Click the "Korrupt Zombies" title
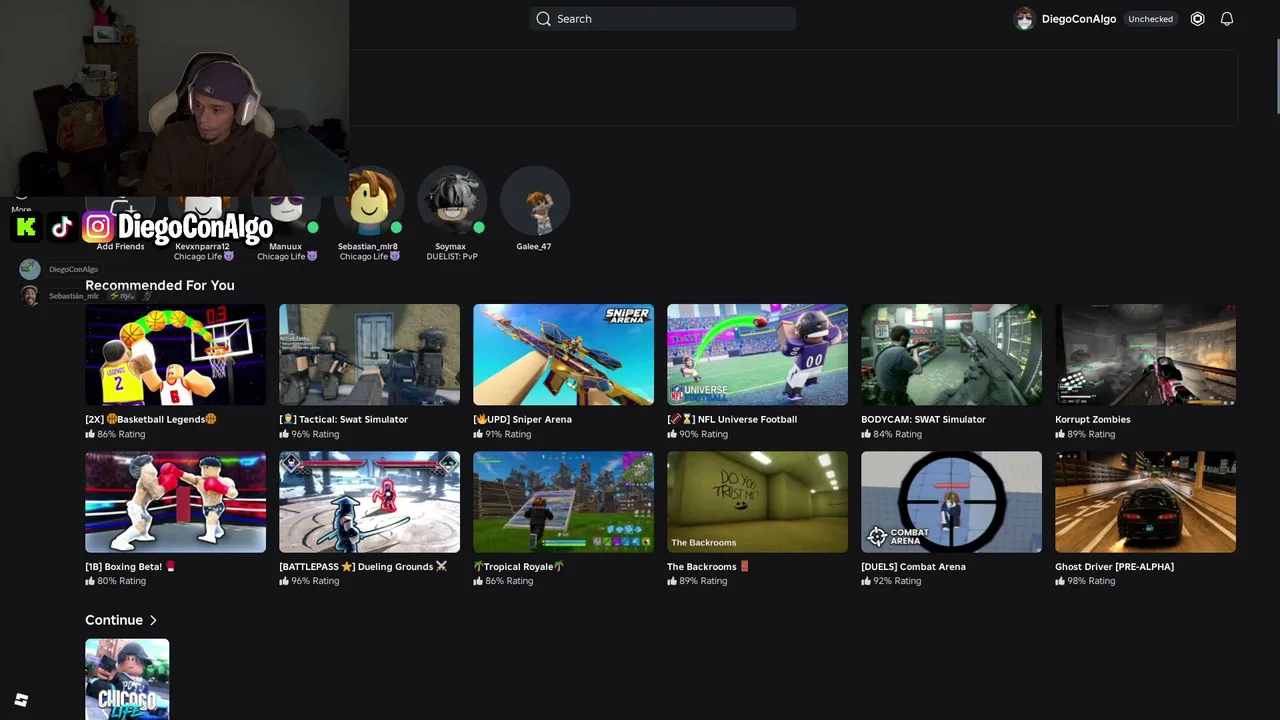 click(x=1092, y=419)
